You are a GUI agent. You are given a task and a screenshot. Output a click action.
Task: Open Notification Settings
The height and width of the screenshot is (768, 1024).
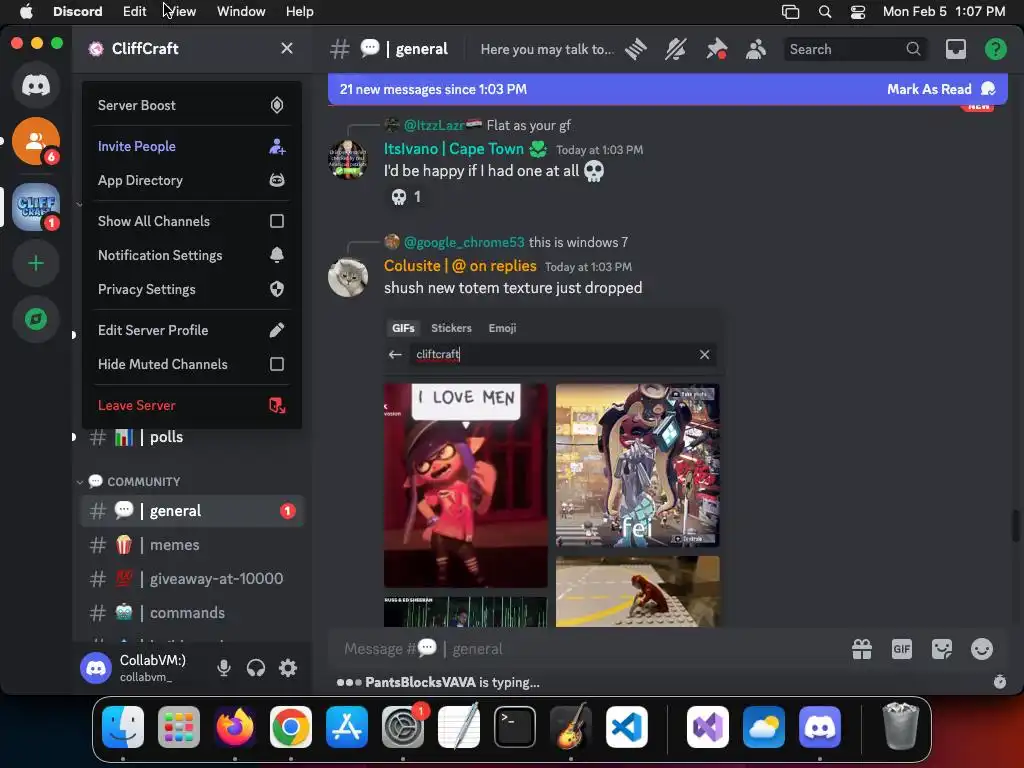tap(191, 255)
